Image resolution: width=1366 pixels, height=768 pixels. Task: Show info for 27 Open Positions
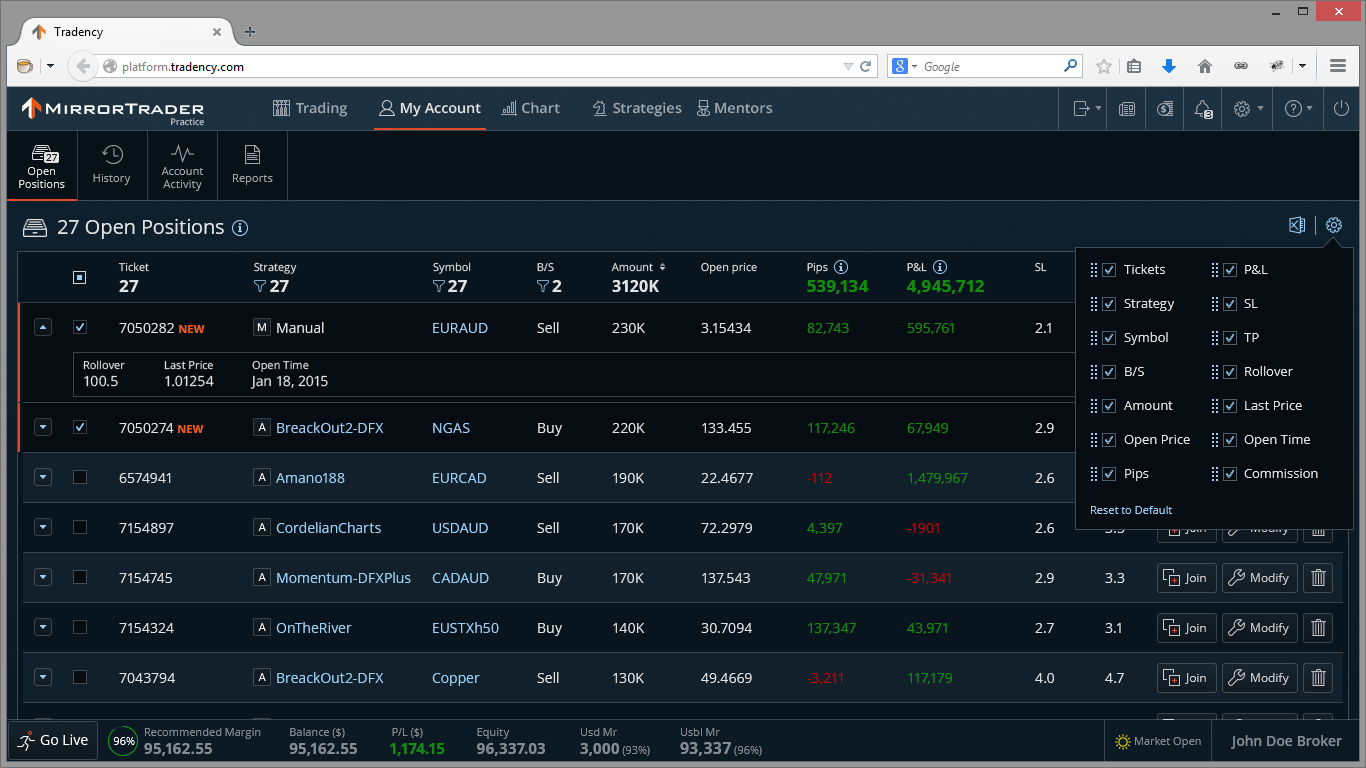coord(240,228)
